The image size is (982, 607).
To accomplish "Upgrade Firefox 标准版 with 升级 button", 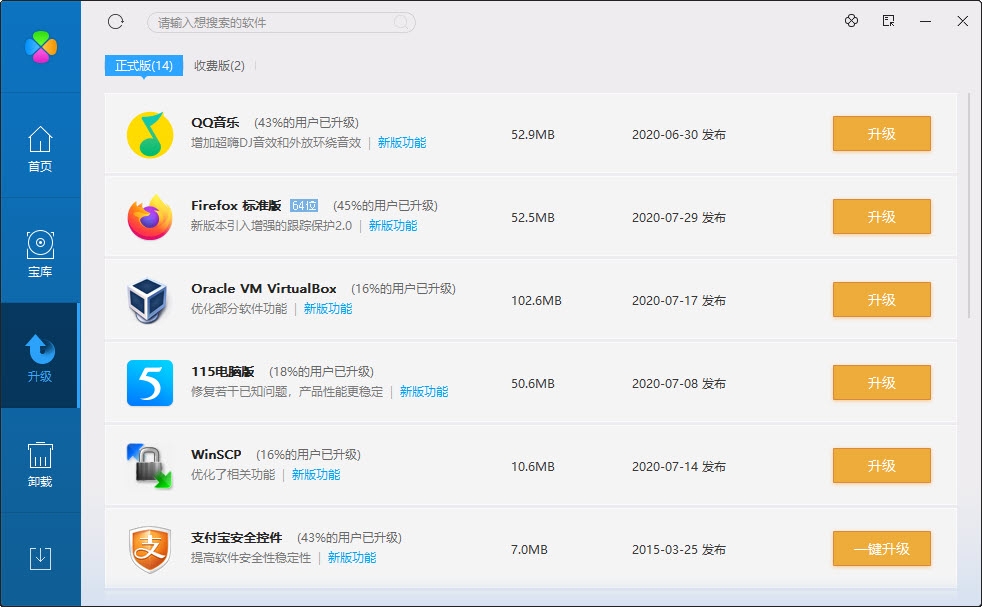I will tap(882, 217).
